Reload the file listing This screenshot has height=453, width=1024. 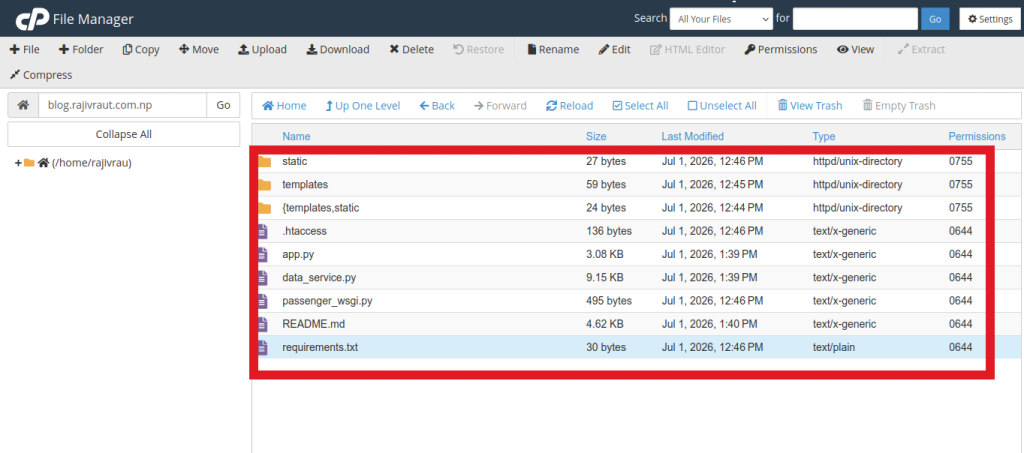[x=569, y=106]
